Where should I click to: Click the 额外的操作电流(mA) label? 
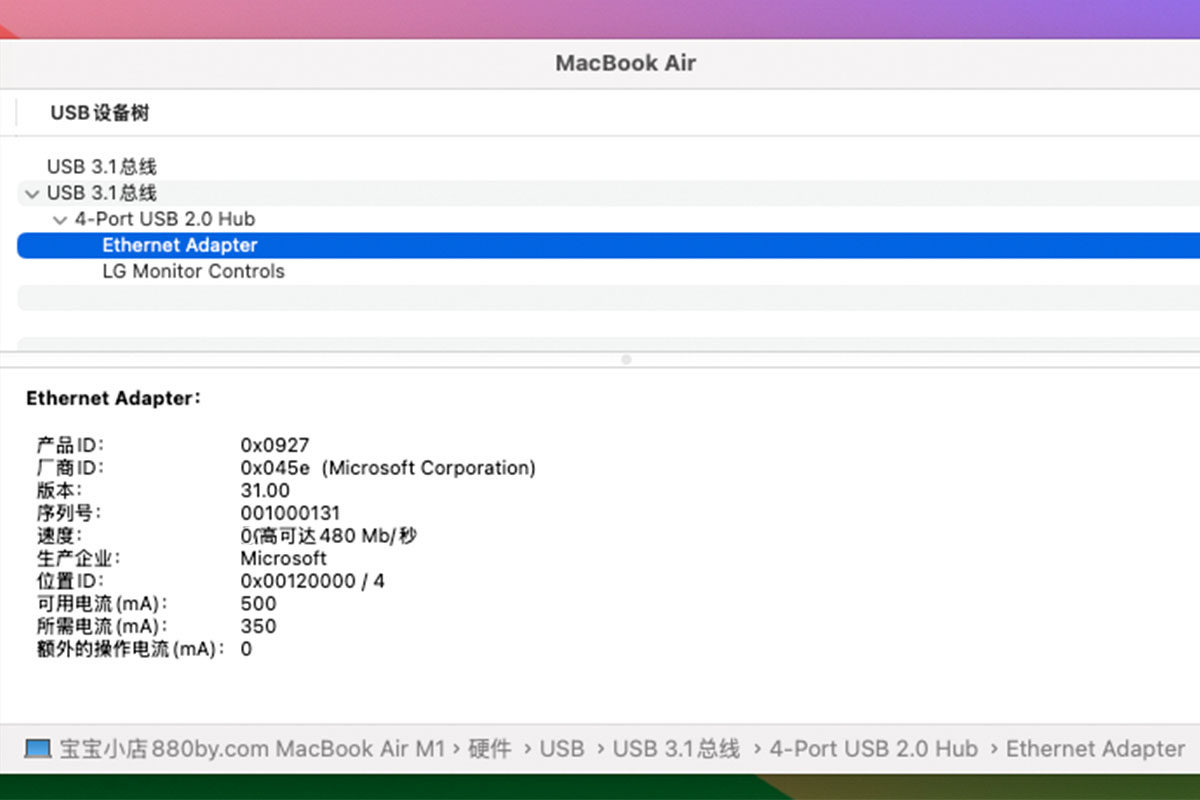coord(130,650)
